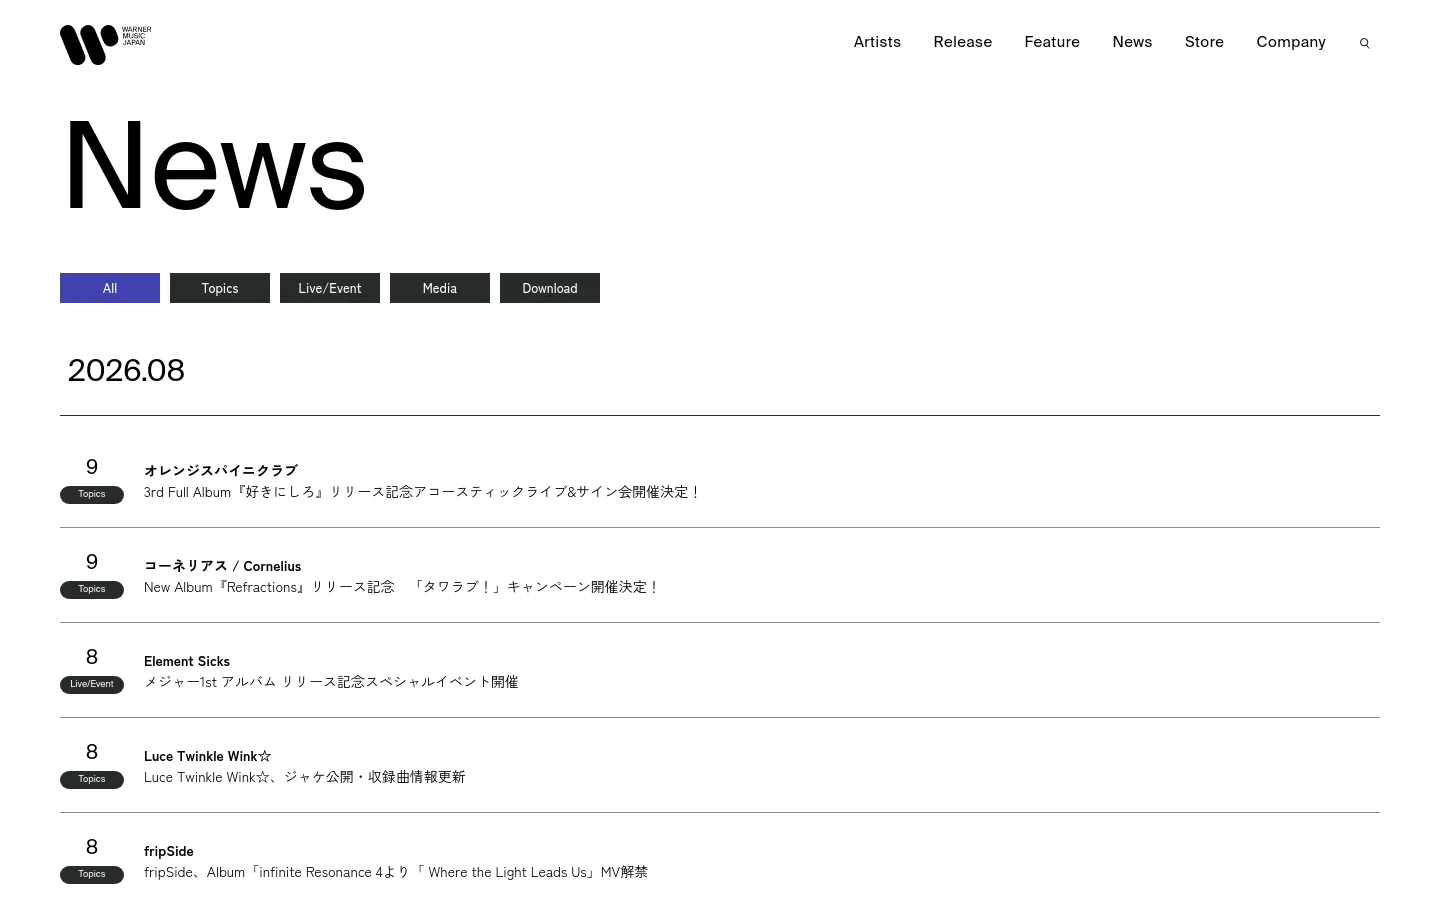Go to the Release menu item
Viewport: 1440px width, 900px height.
[962, 42]
